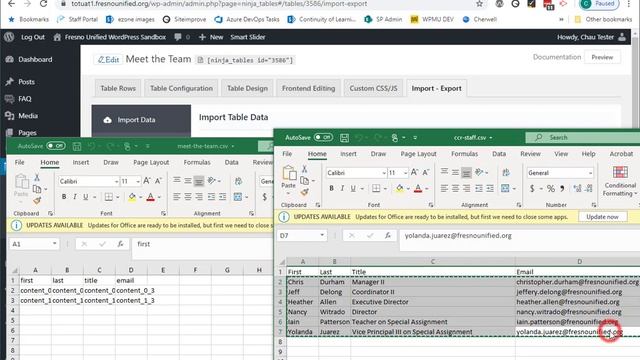Viewport: 640px width, 360px height.
Task: Open Formulas tab in ccr-staff.csv window
Action: pyautogui.click(x=464, y=154)
